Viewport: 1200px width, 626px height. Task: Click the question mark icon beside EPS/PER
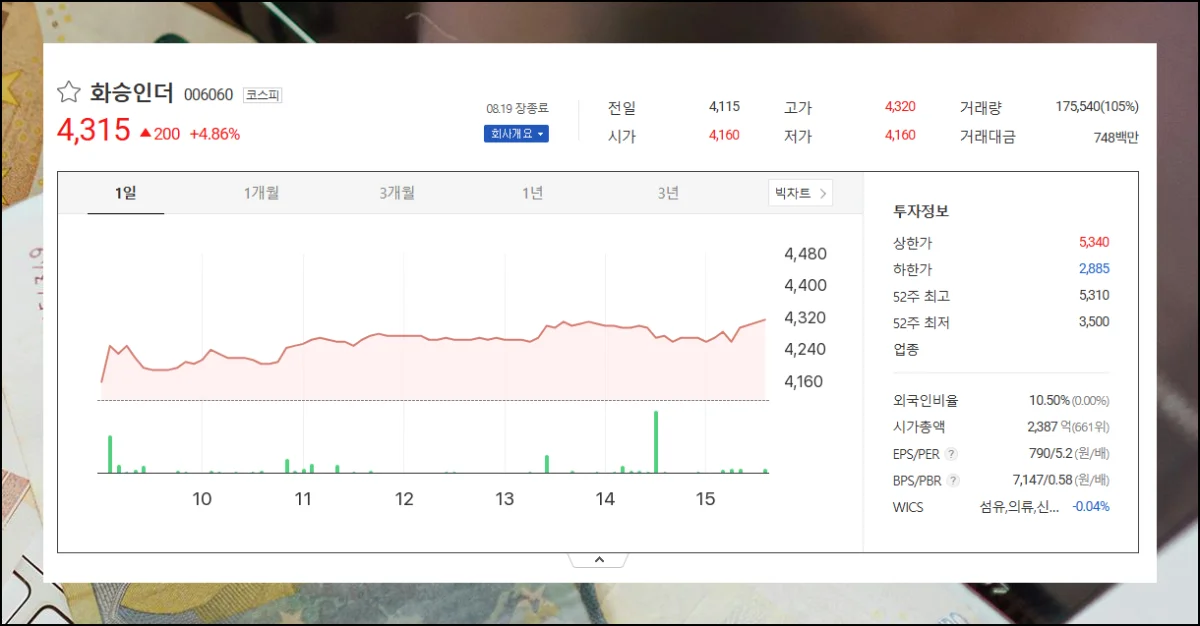tap(951, 454)
